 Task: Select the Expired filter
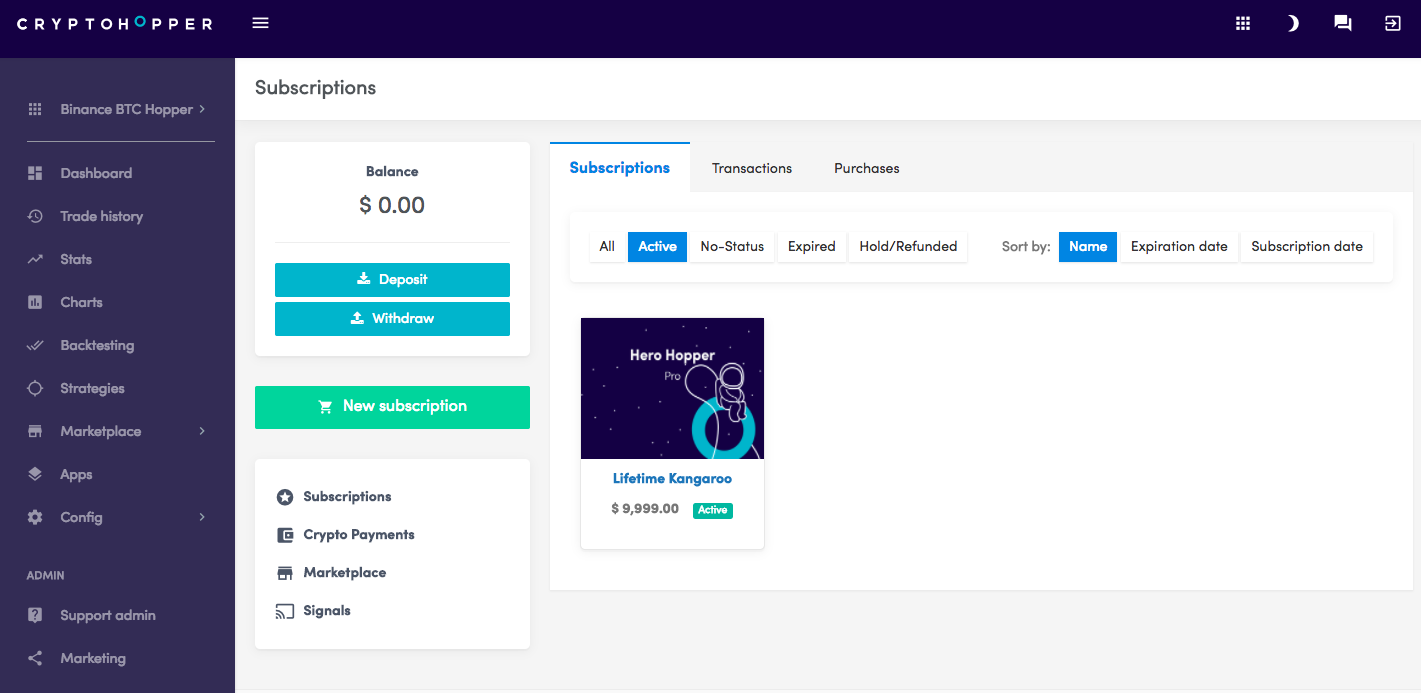[811, 247]
